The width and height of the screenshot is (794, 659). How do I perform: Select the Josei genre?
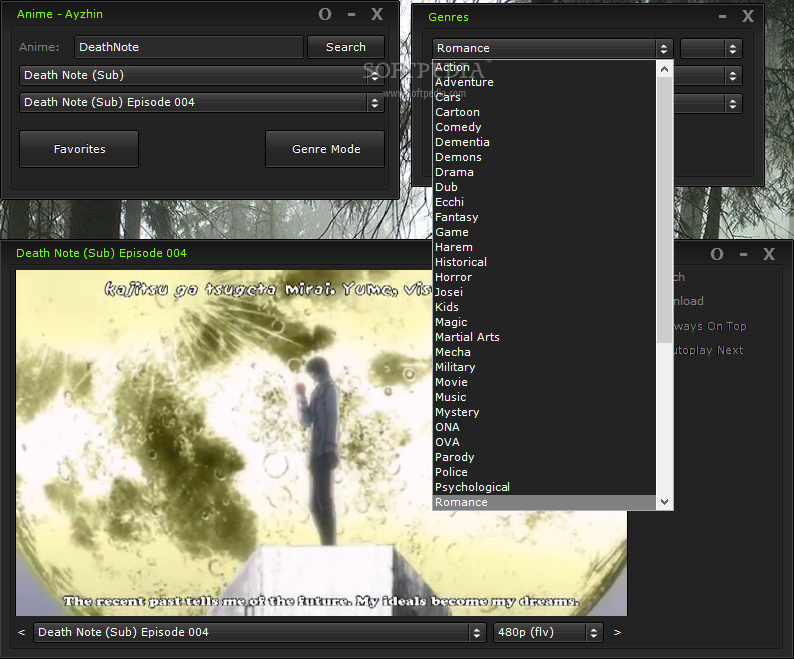click(x=544, y=292)
